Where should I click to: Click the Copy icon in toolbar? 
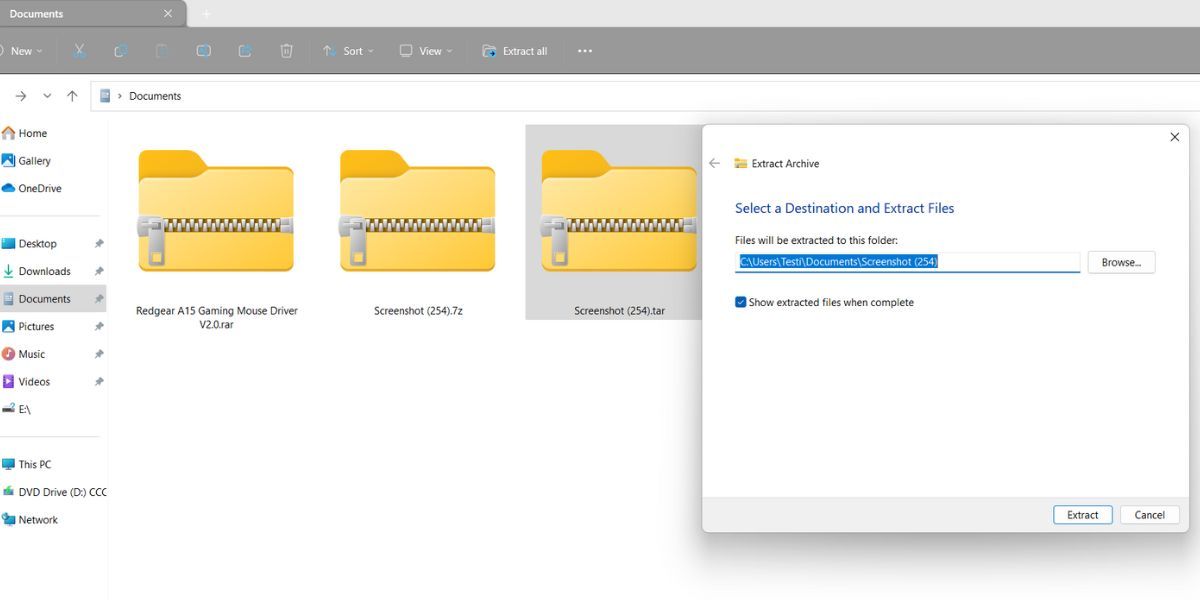click(x=120, y=51)
